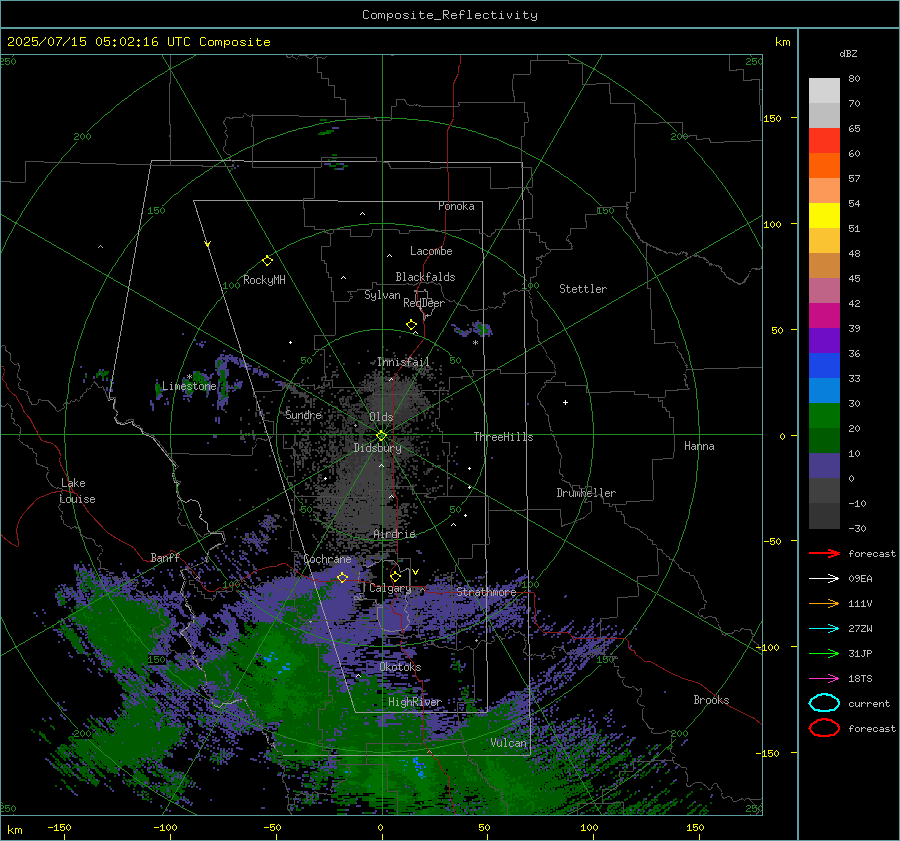Click the HighRiver label
The height and width of the screenshot is (841, 900).
click(415, 702)
